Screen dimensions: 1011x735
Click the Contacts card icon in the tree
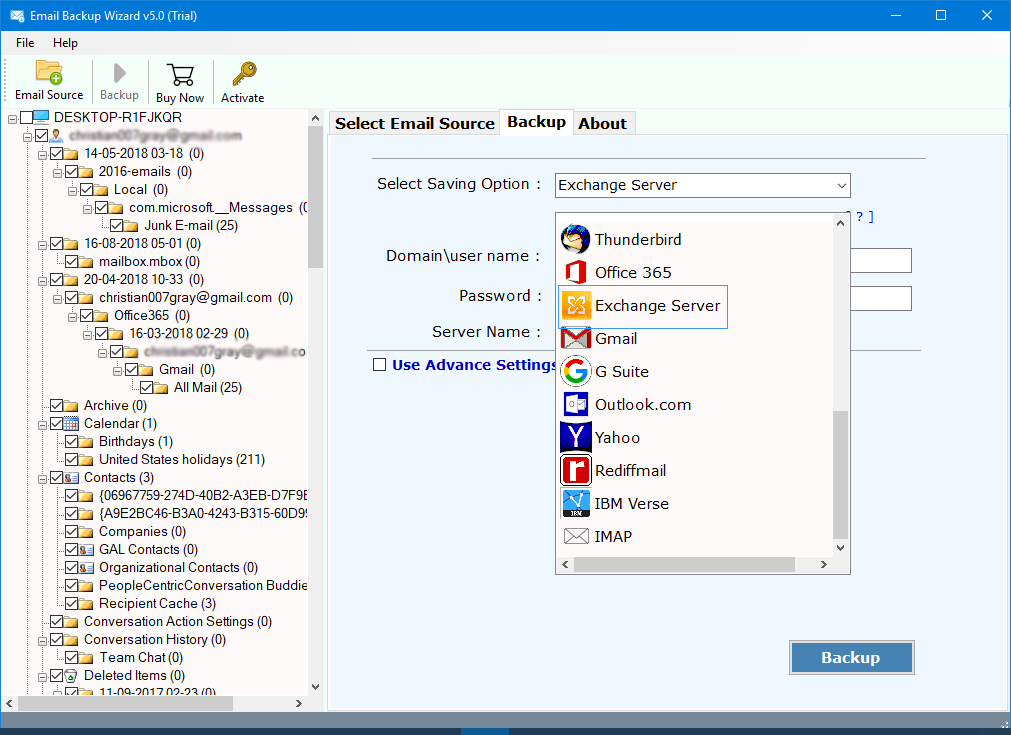[71, 478]
